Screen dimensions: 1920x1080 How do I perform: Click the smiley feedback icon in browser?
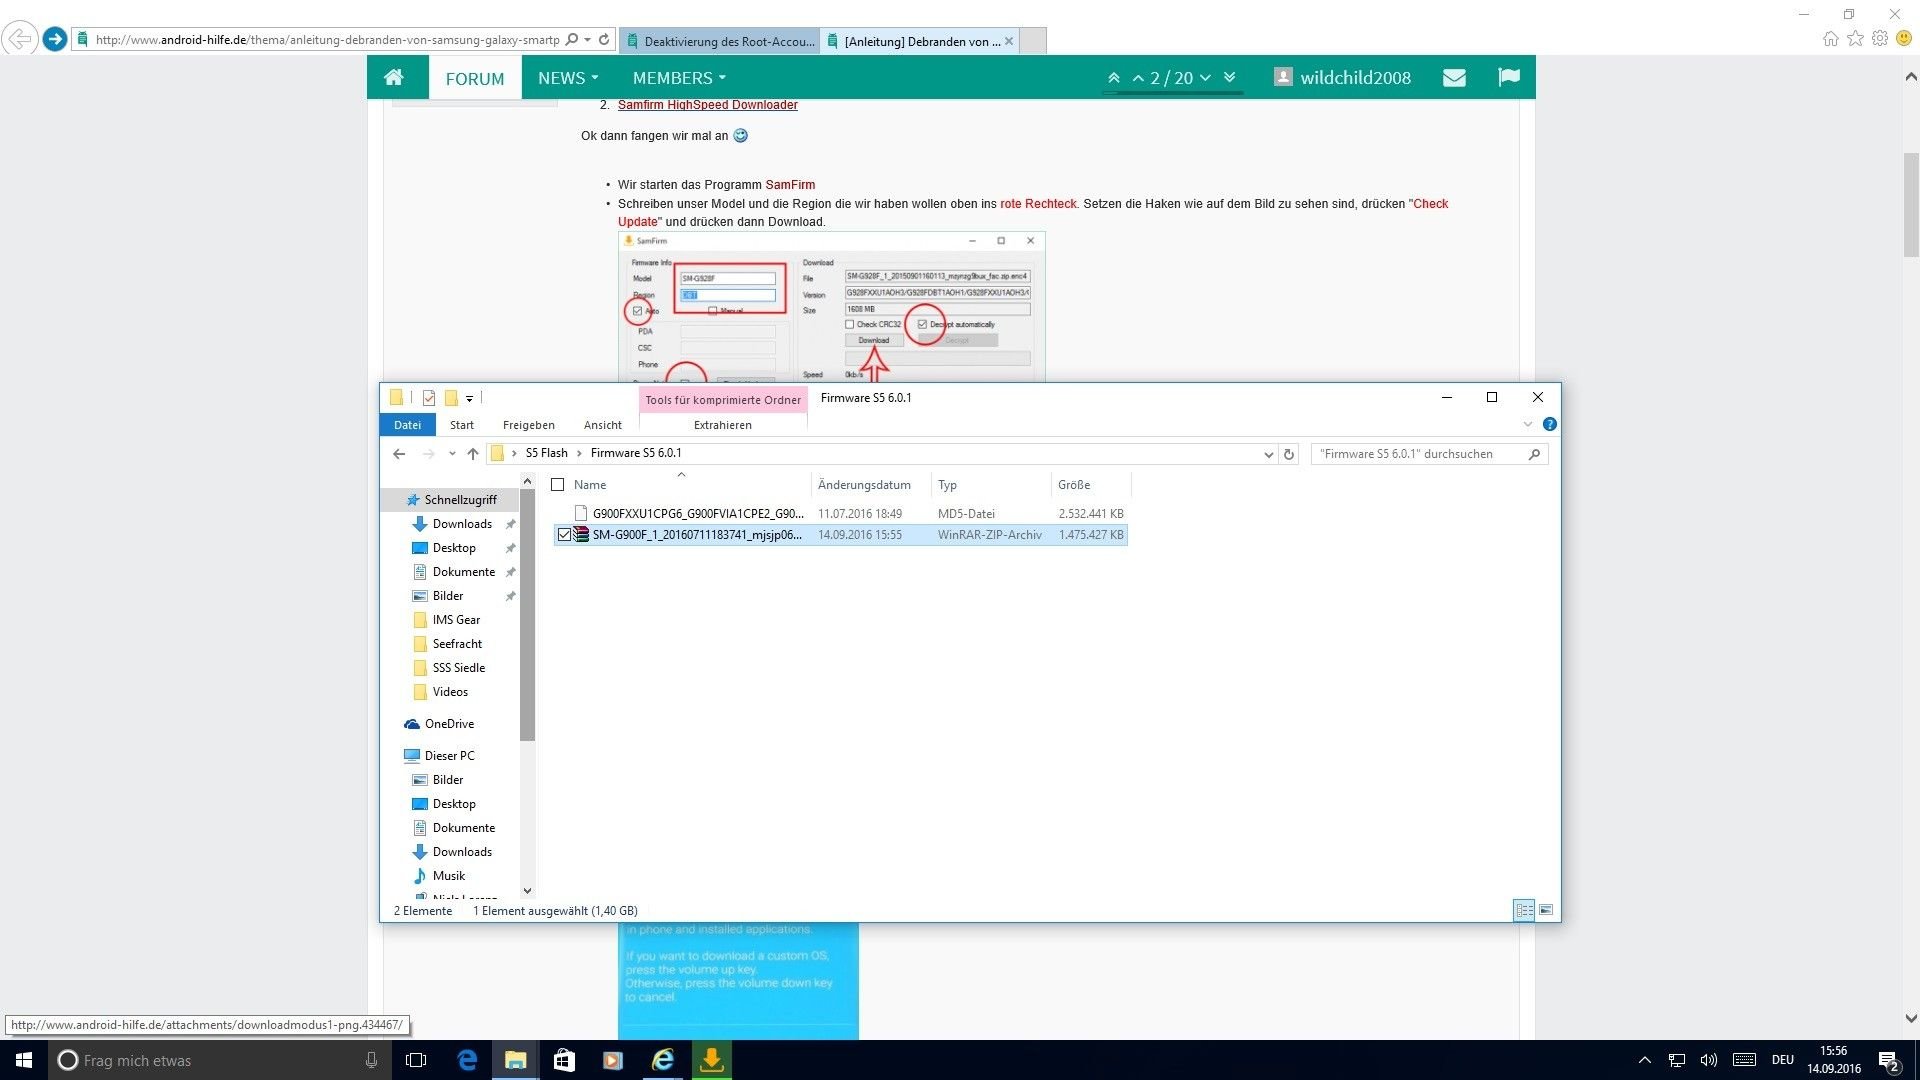coord(1904,38)
